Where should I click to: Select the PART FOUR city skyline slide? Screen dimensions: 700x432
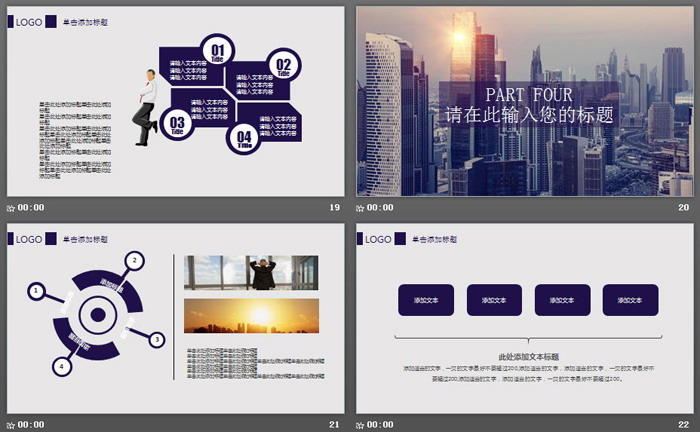(x=524, y=101)
